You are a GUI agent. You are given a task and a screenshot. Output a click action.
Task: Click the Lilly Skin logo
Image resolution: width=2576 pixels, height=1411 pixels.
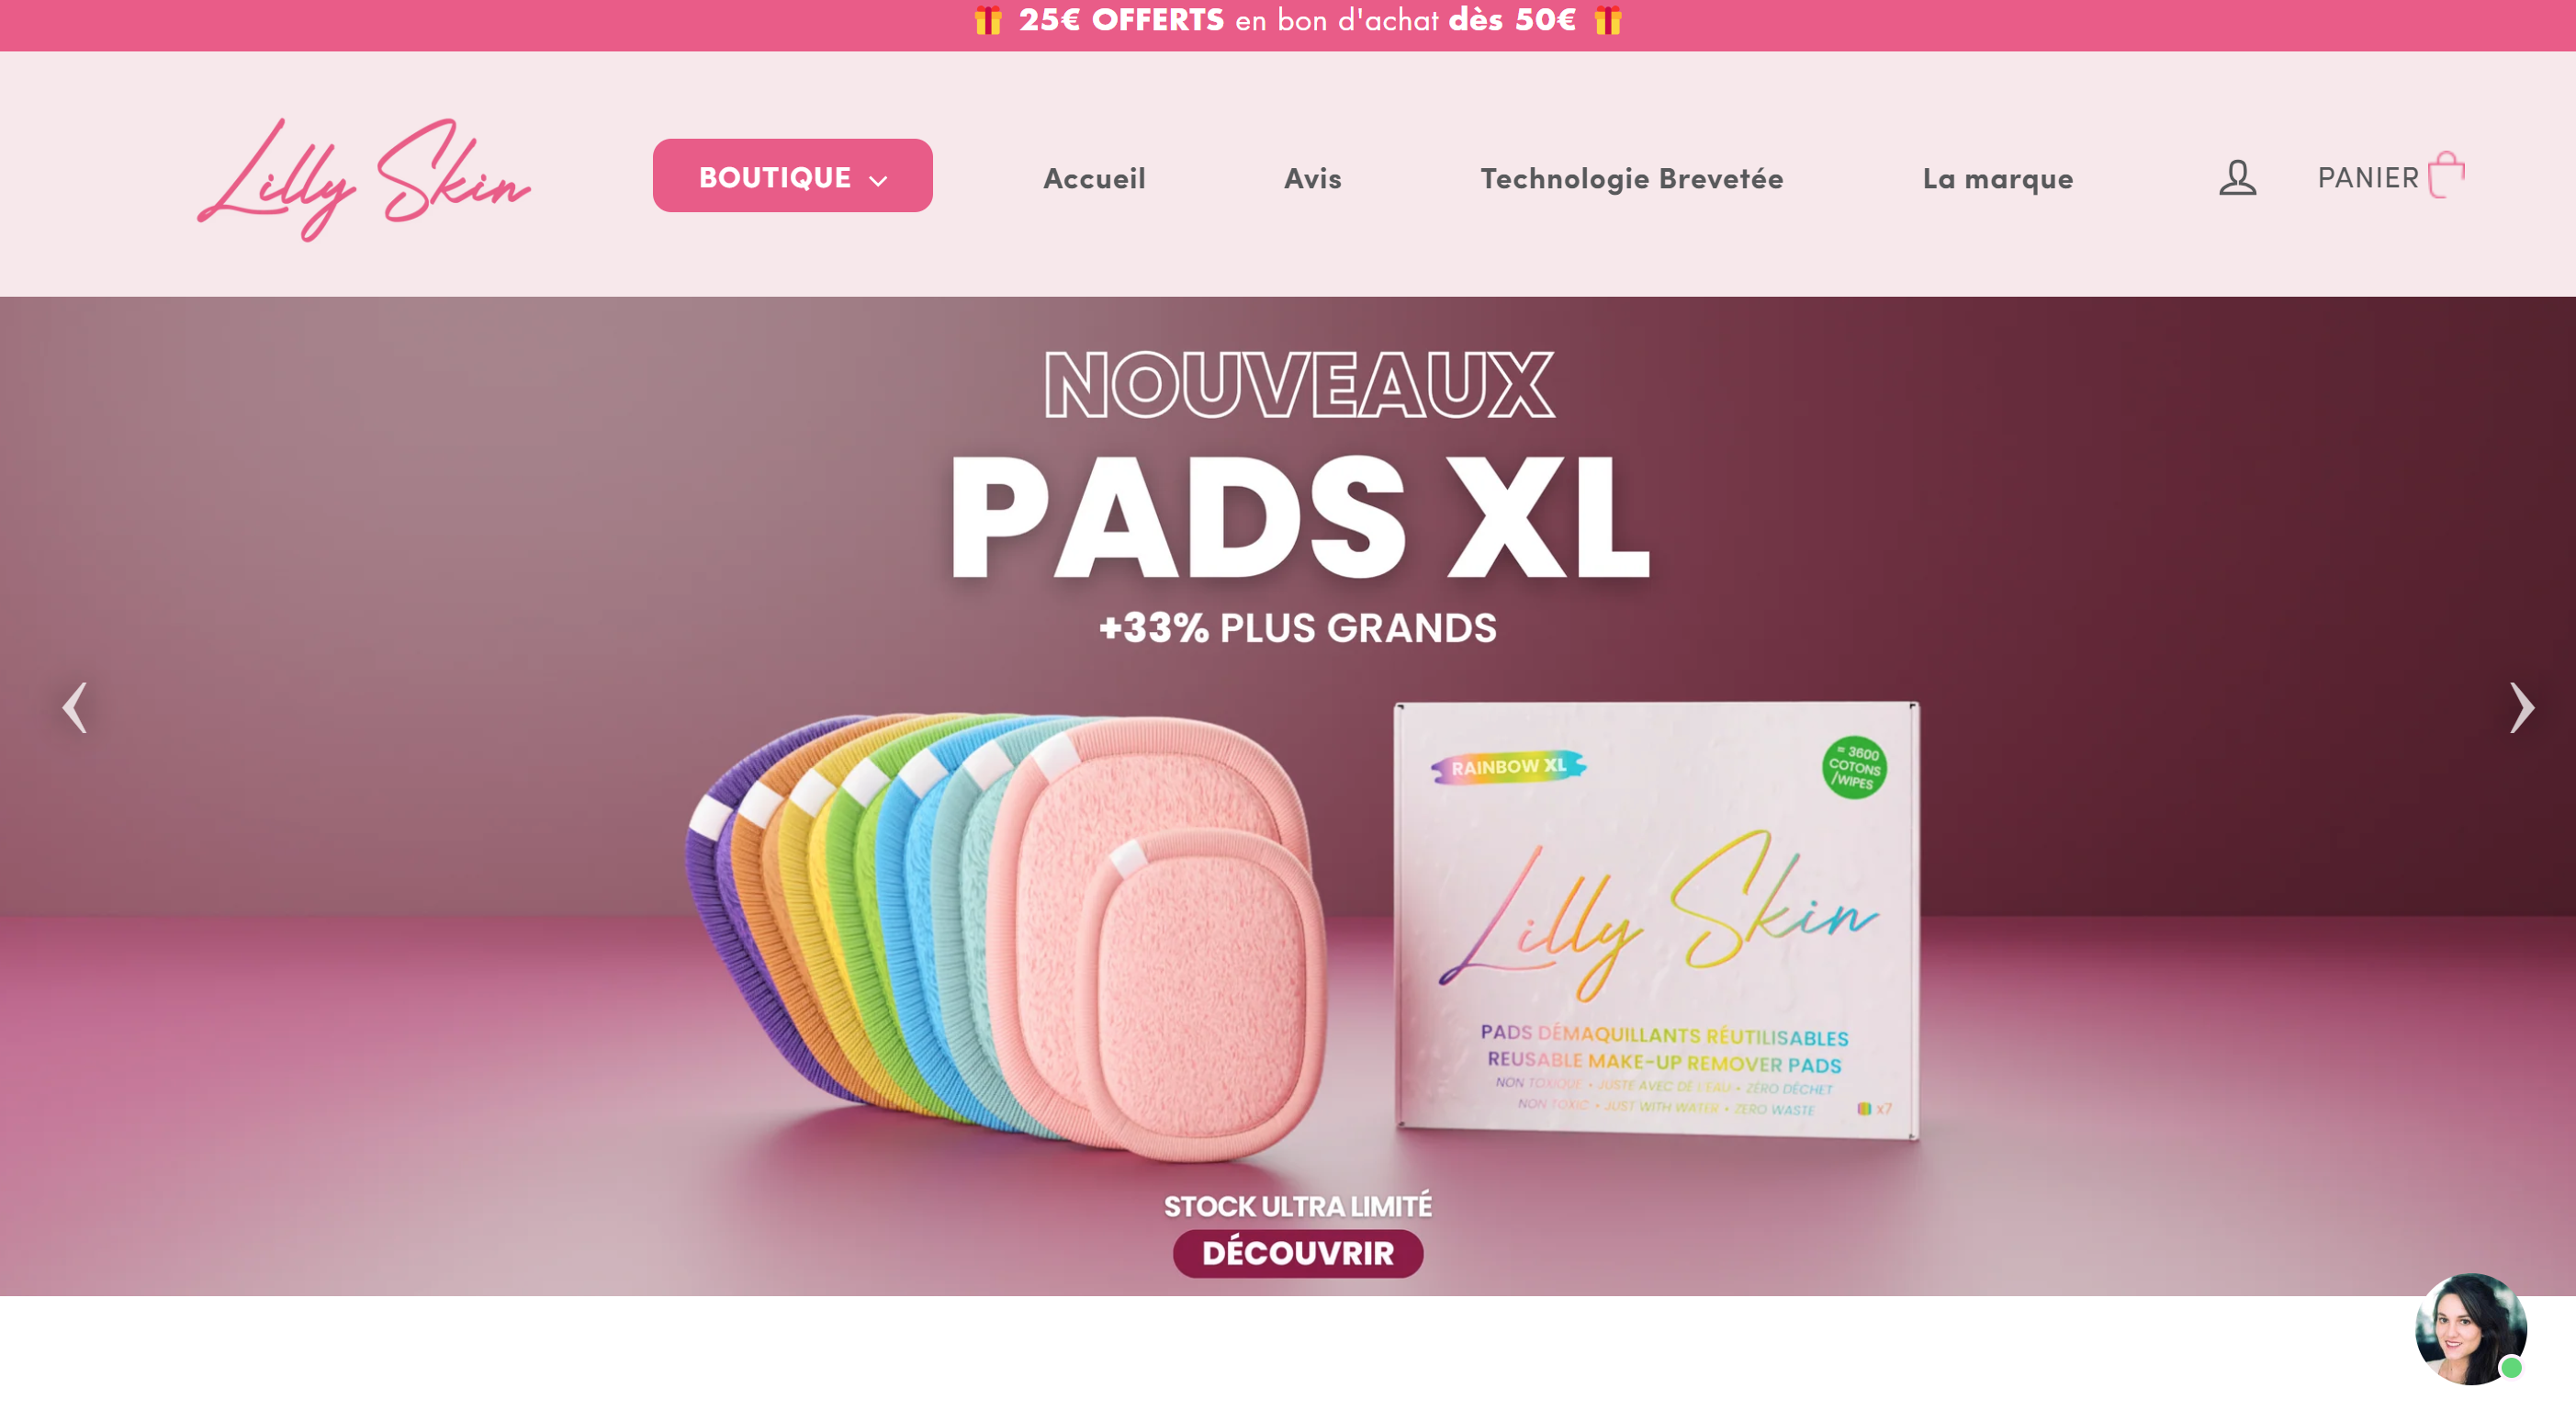click(x=364, y=179)
